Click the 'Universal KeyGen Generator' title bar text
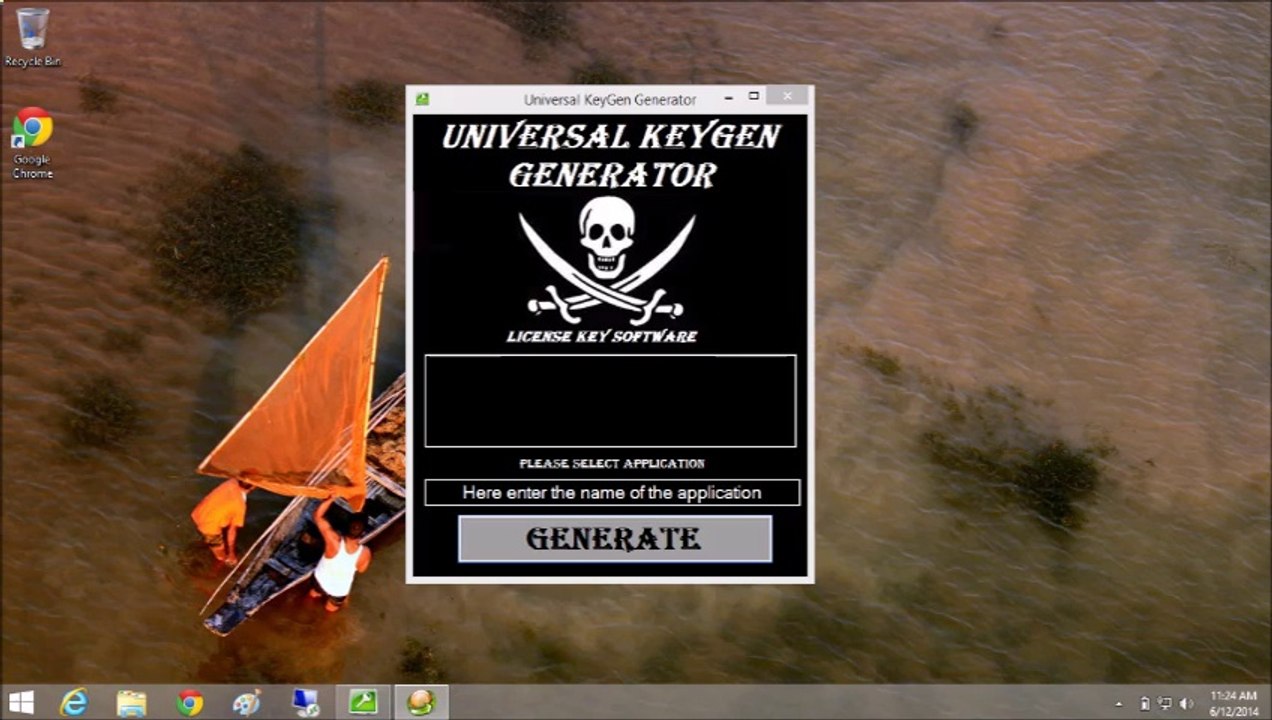The height and width of the screenshot is (720, 1272). click(x=610, y=100)
